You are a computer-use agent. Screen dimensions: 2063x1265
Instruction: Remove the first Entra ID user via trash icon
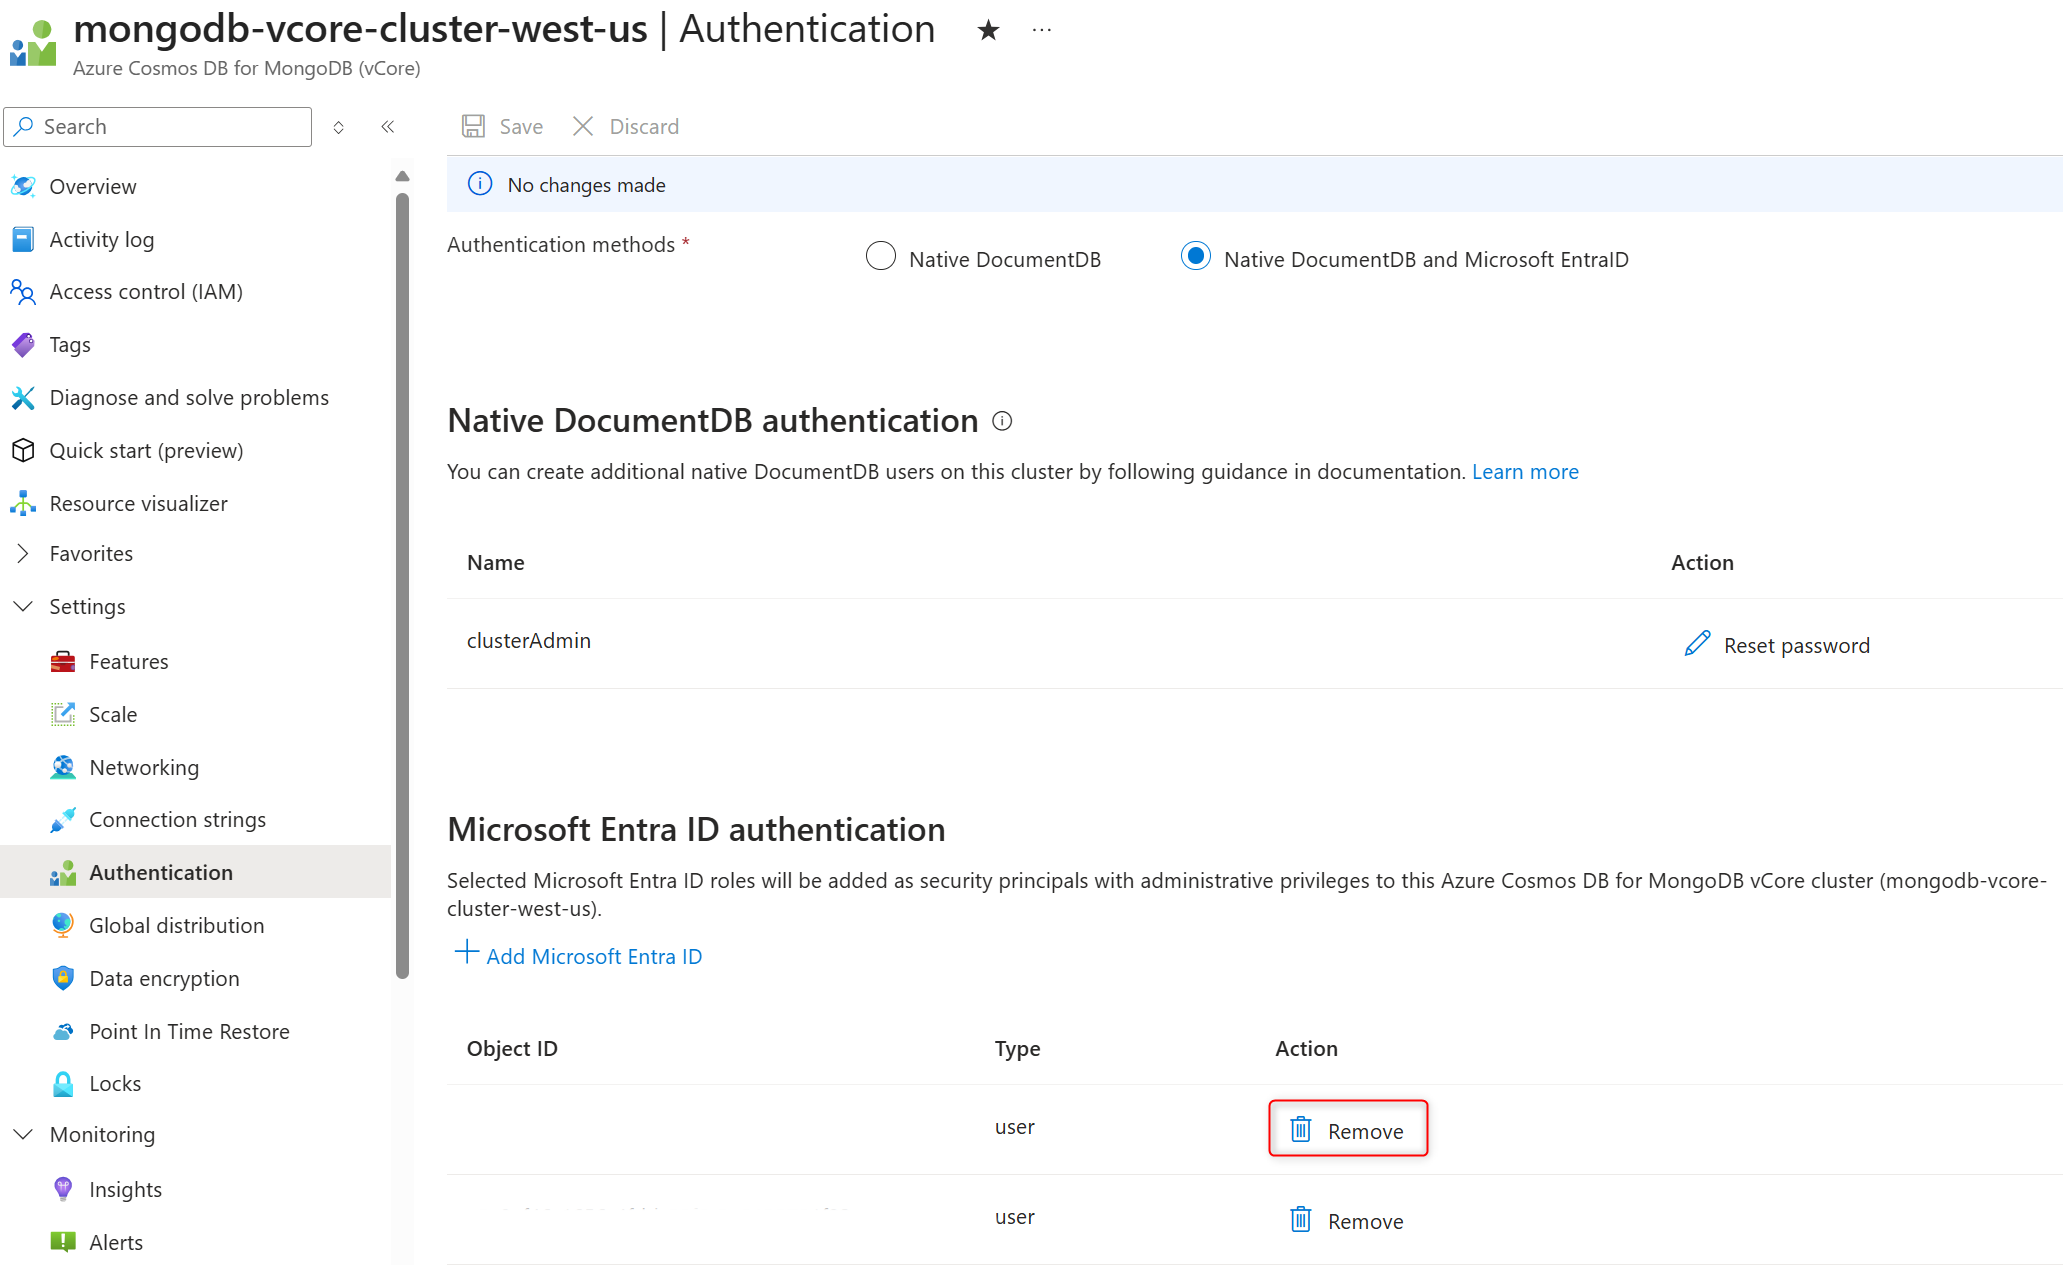point(1300,1129)
